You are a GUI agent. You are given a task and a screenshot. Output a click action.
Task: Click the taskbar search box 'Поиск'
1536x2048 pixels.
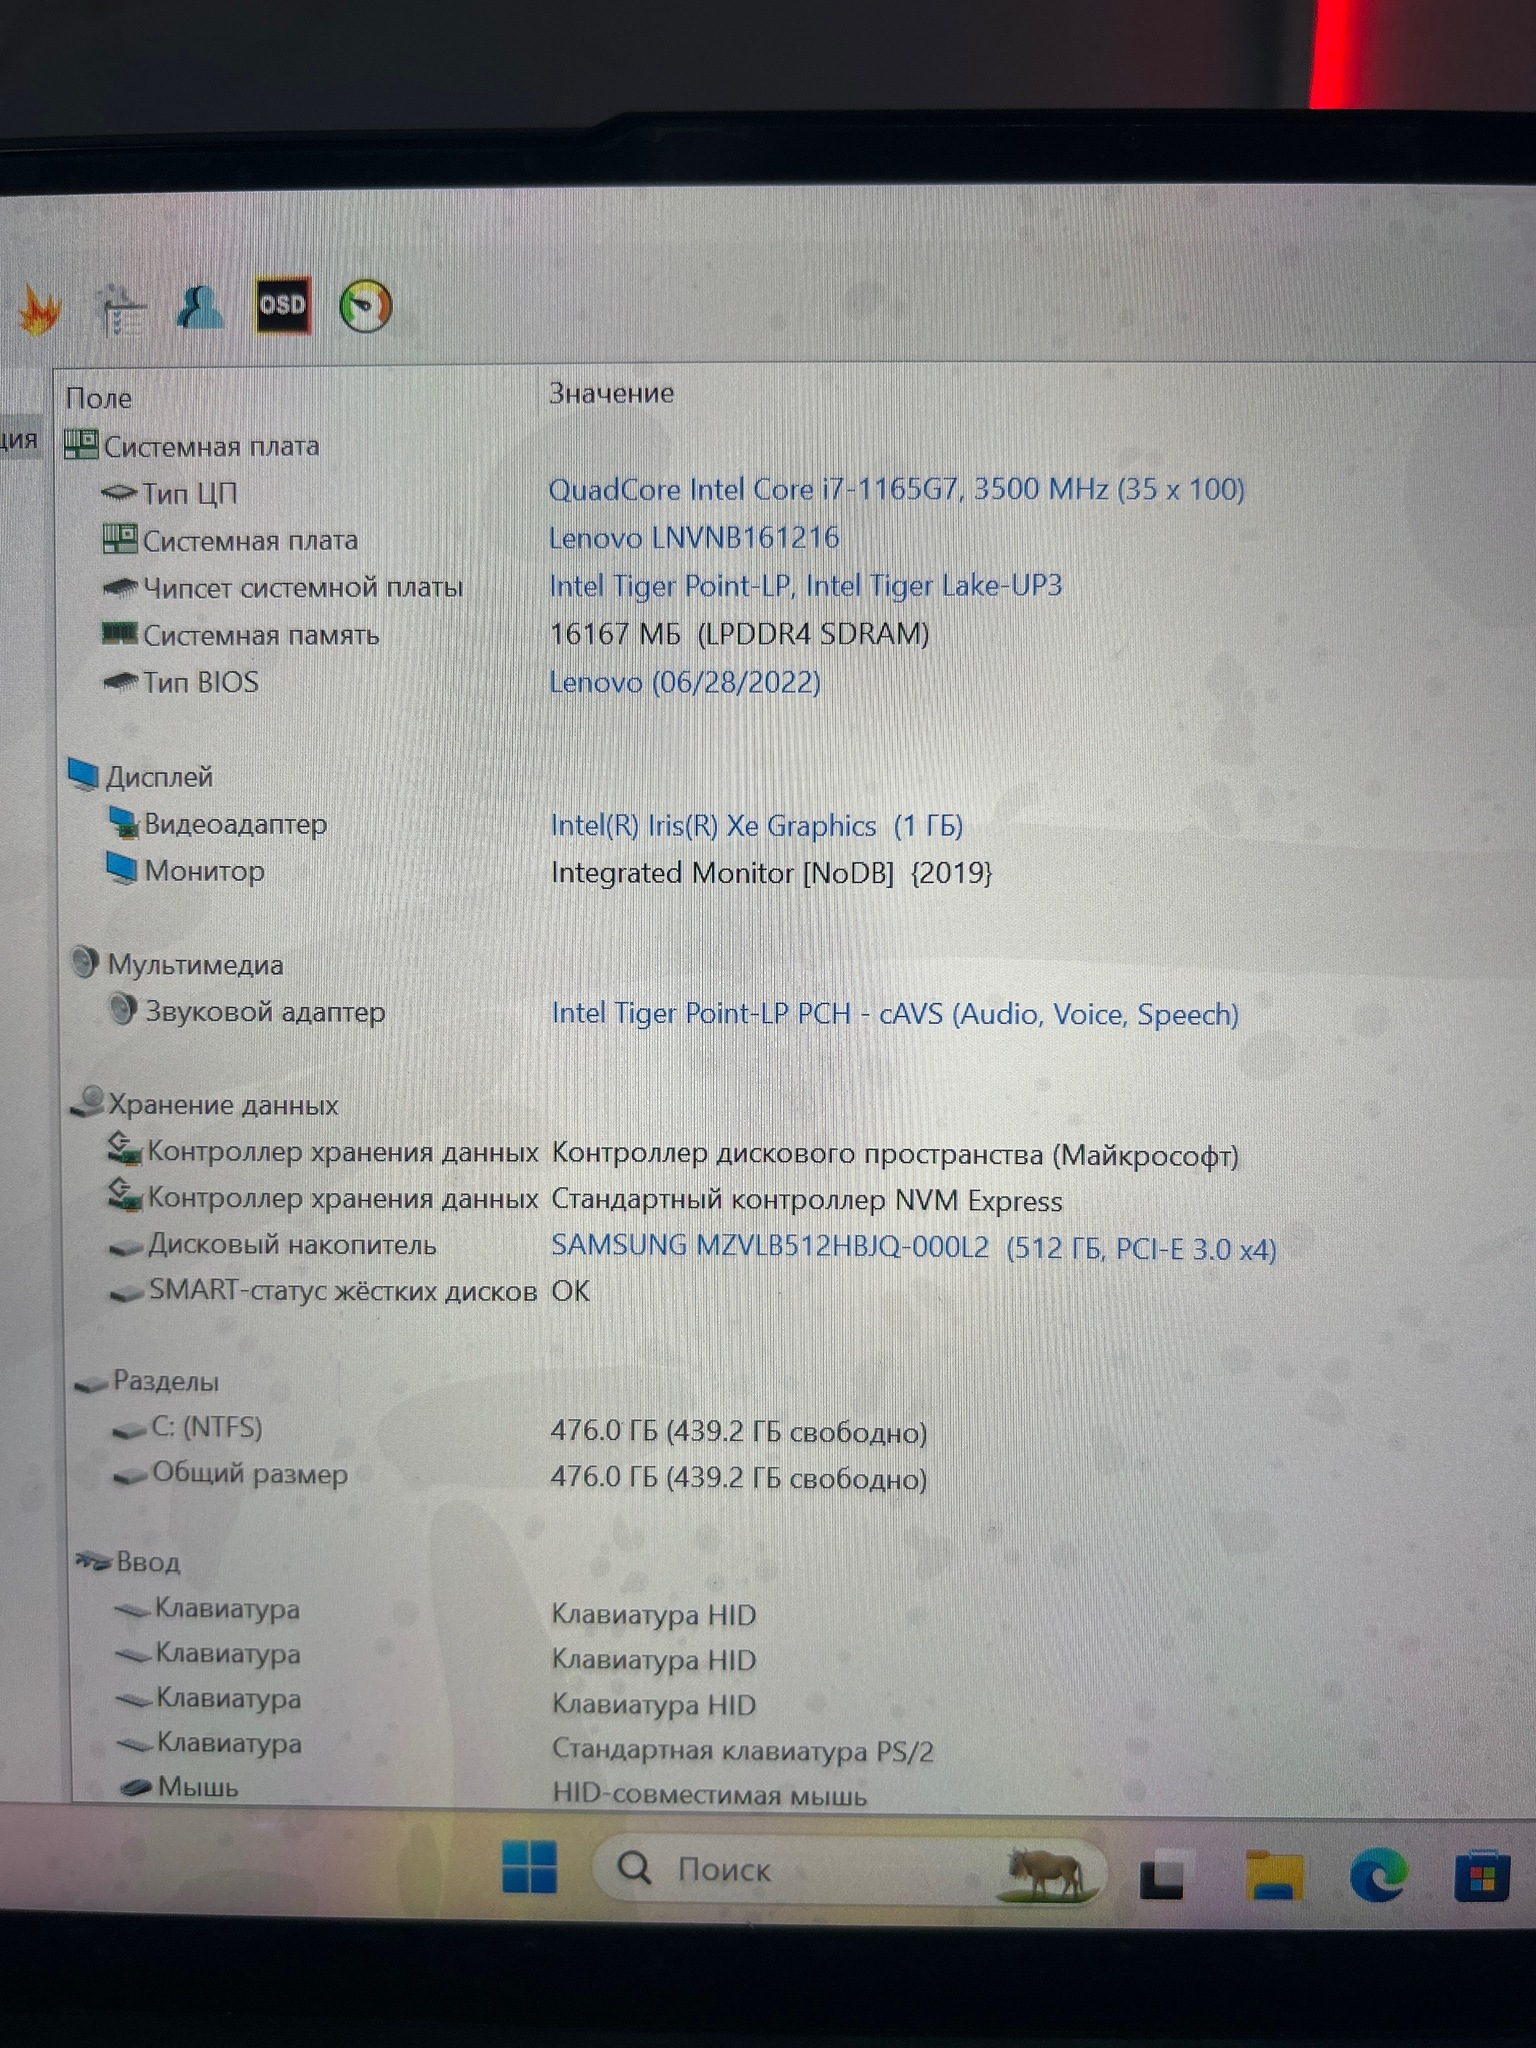tap(850, 1868)
